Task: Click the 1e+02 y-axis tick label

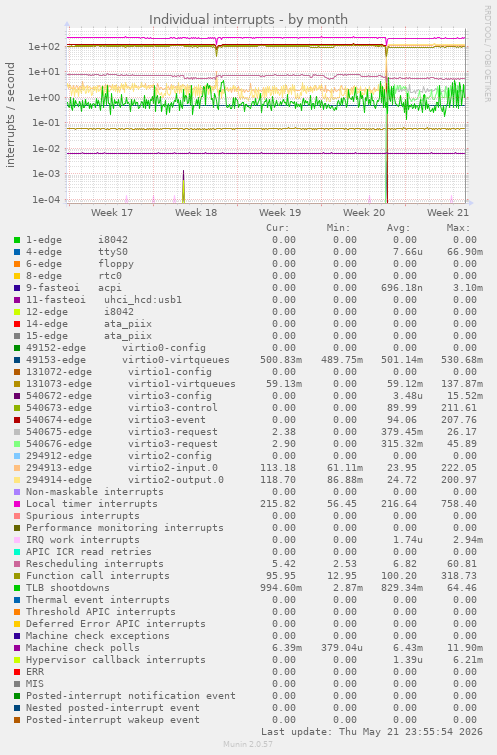Action: click(44, 47)
